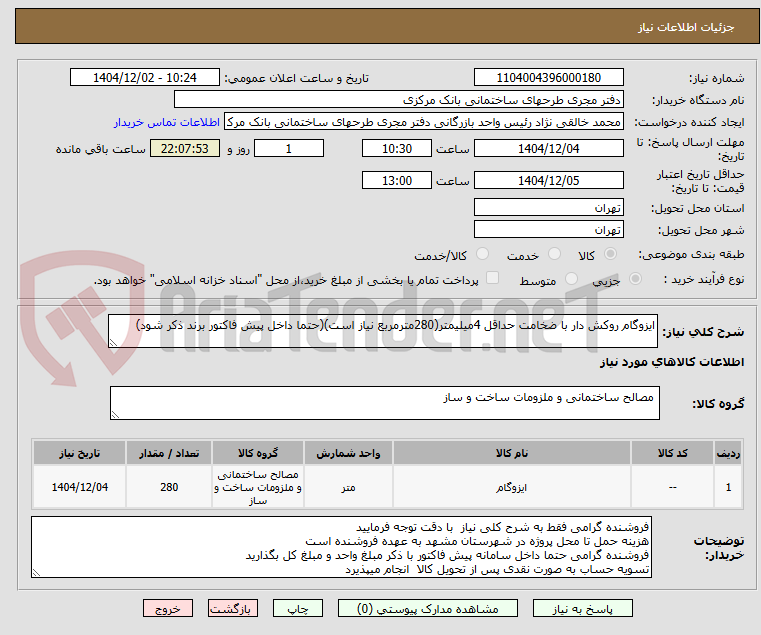Click the table date cell 1404/12/04
This screenshot has height=635, width=761.
coord(80,487)
